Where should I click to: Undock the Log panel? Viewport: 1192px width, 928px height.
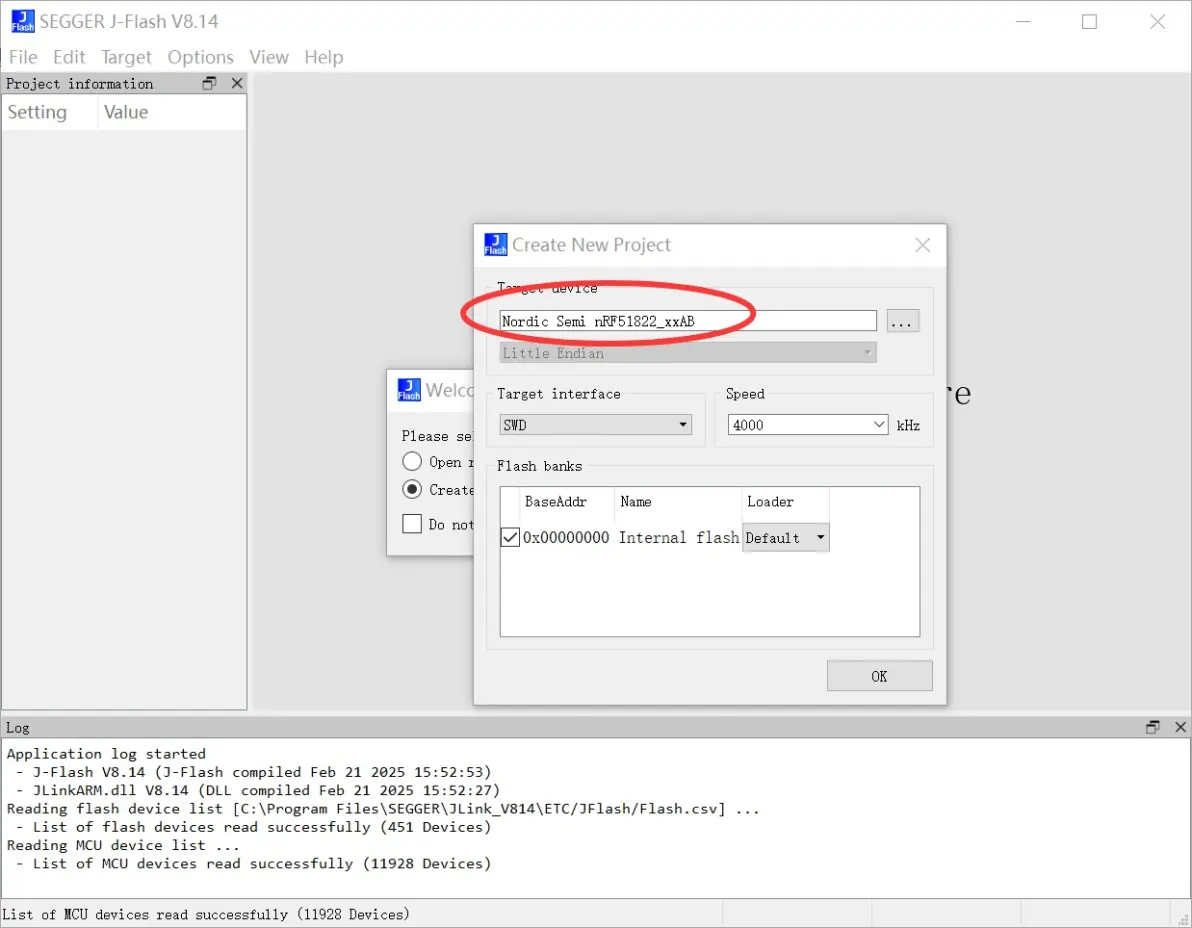point(1152,727)
